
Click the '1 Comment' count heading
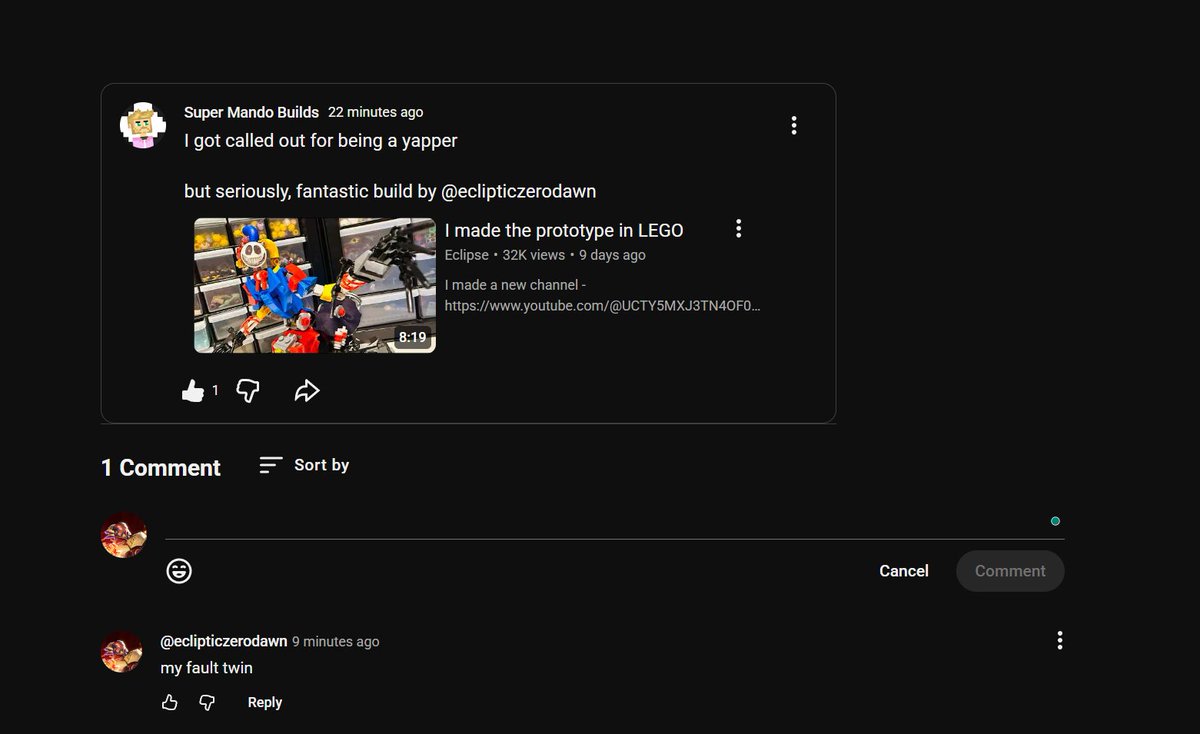pos(161,468)
